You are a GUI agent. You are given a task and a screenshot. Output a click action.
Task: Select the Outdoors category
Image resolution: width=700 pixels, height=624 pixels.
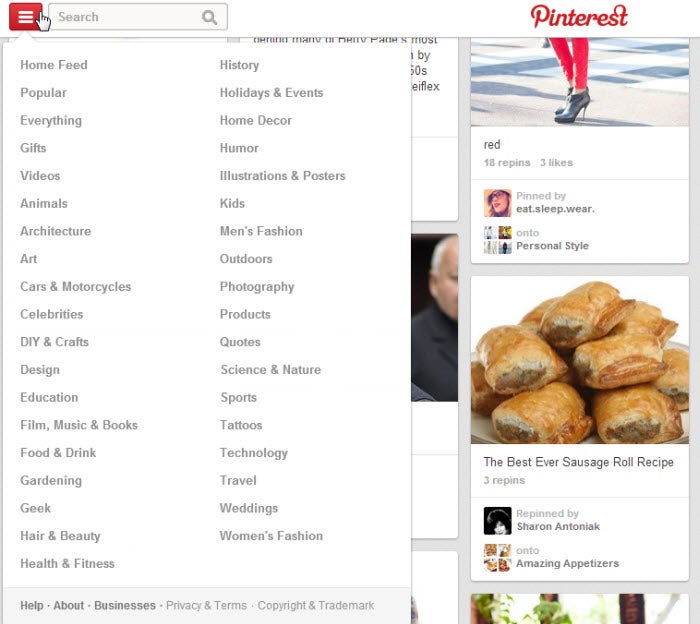coord(246,259)
